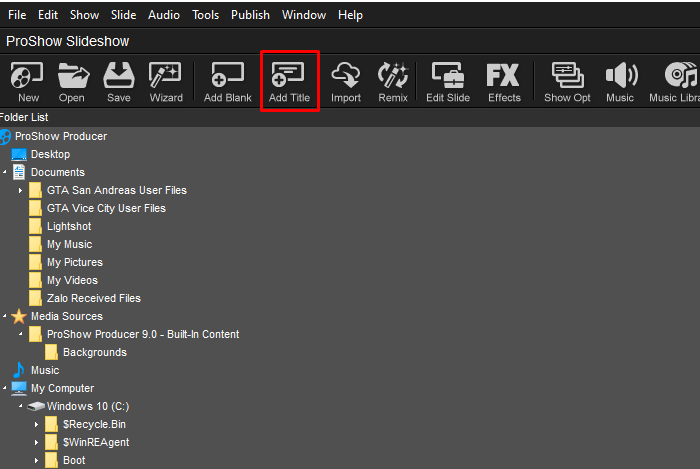Collapse the My Computer node

coord(5,388)
